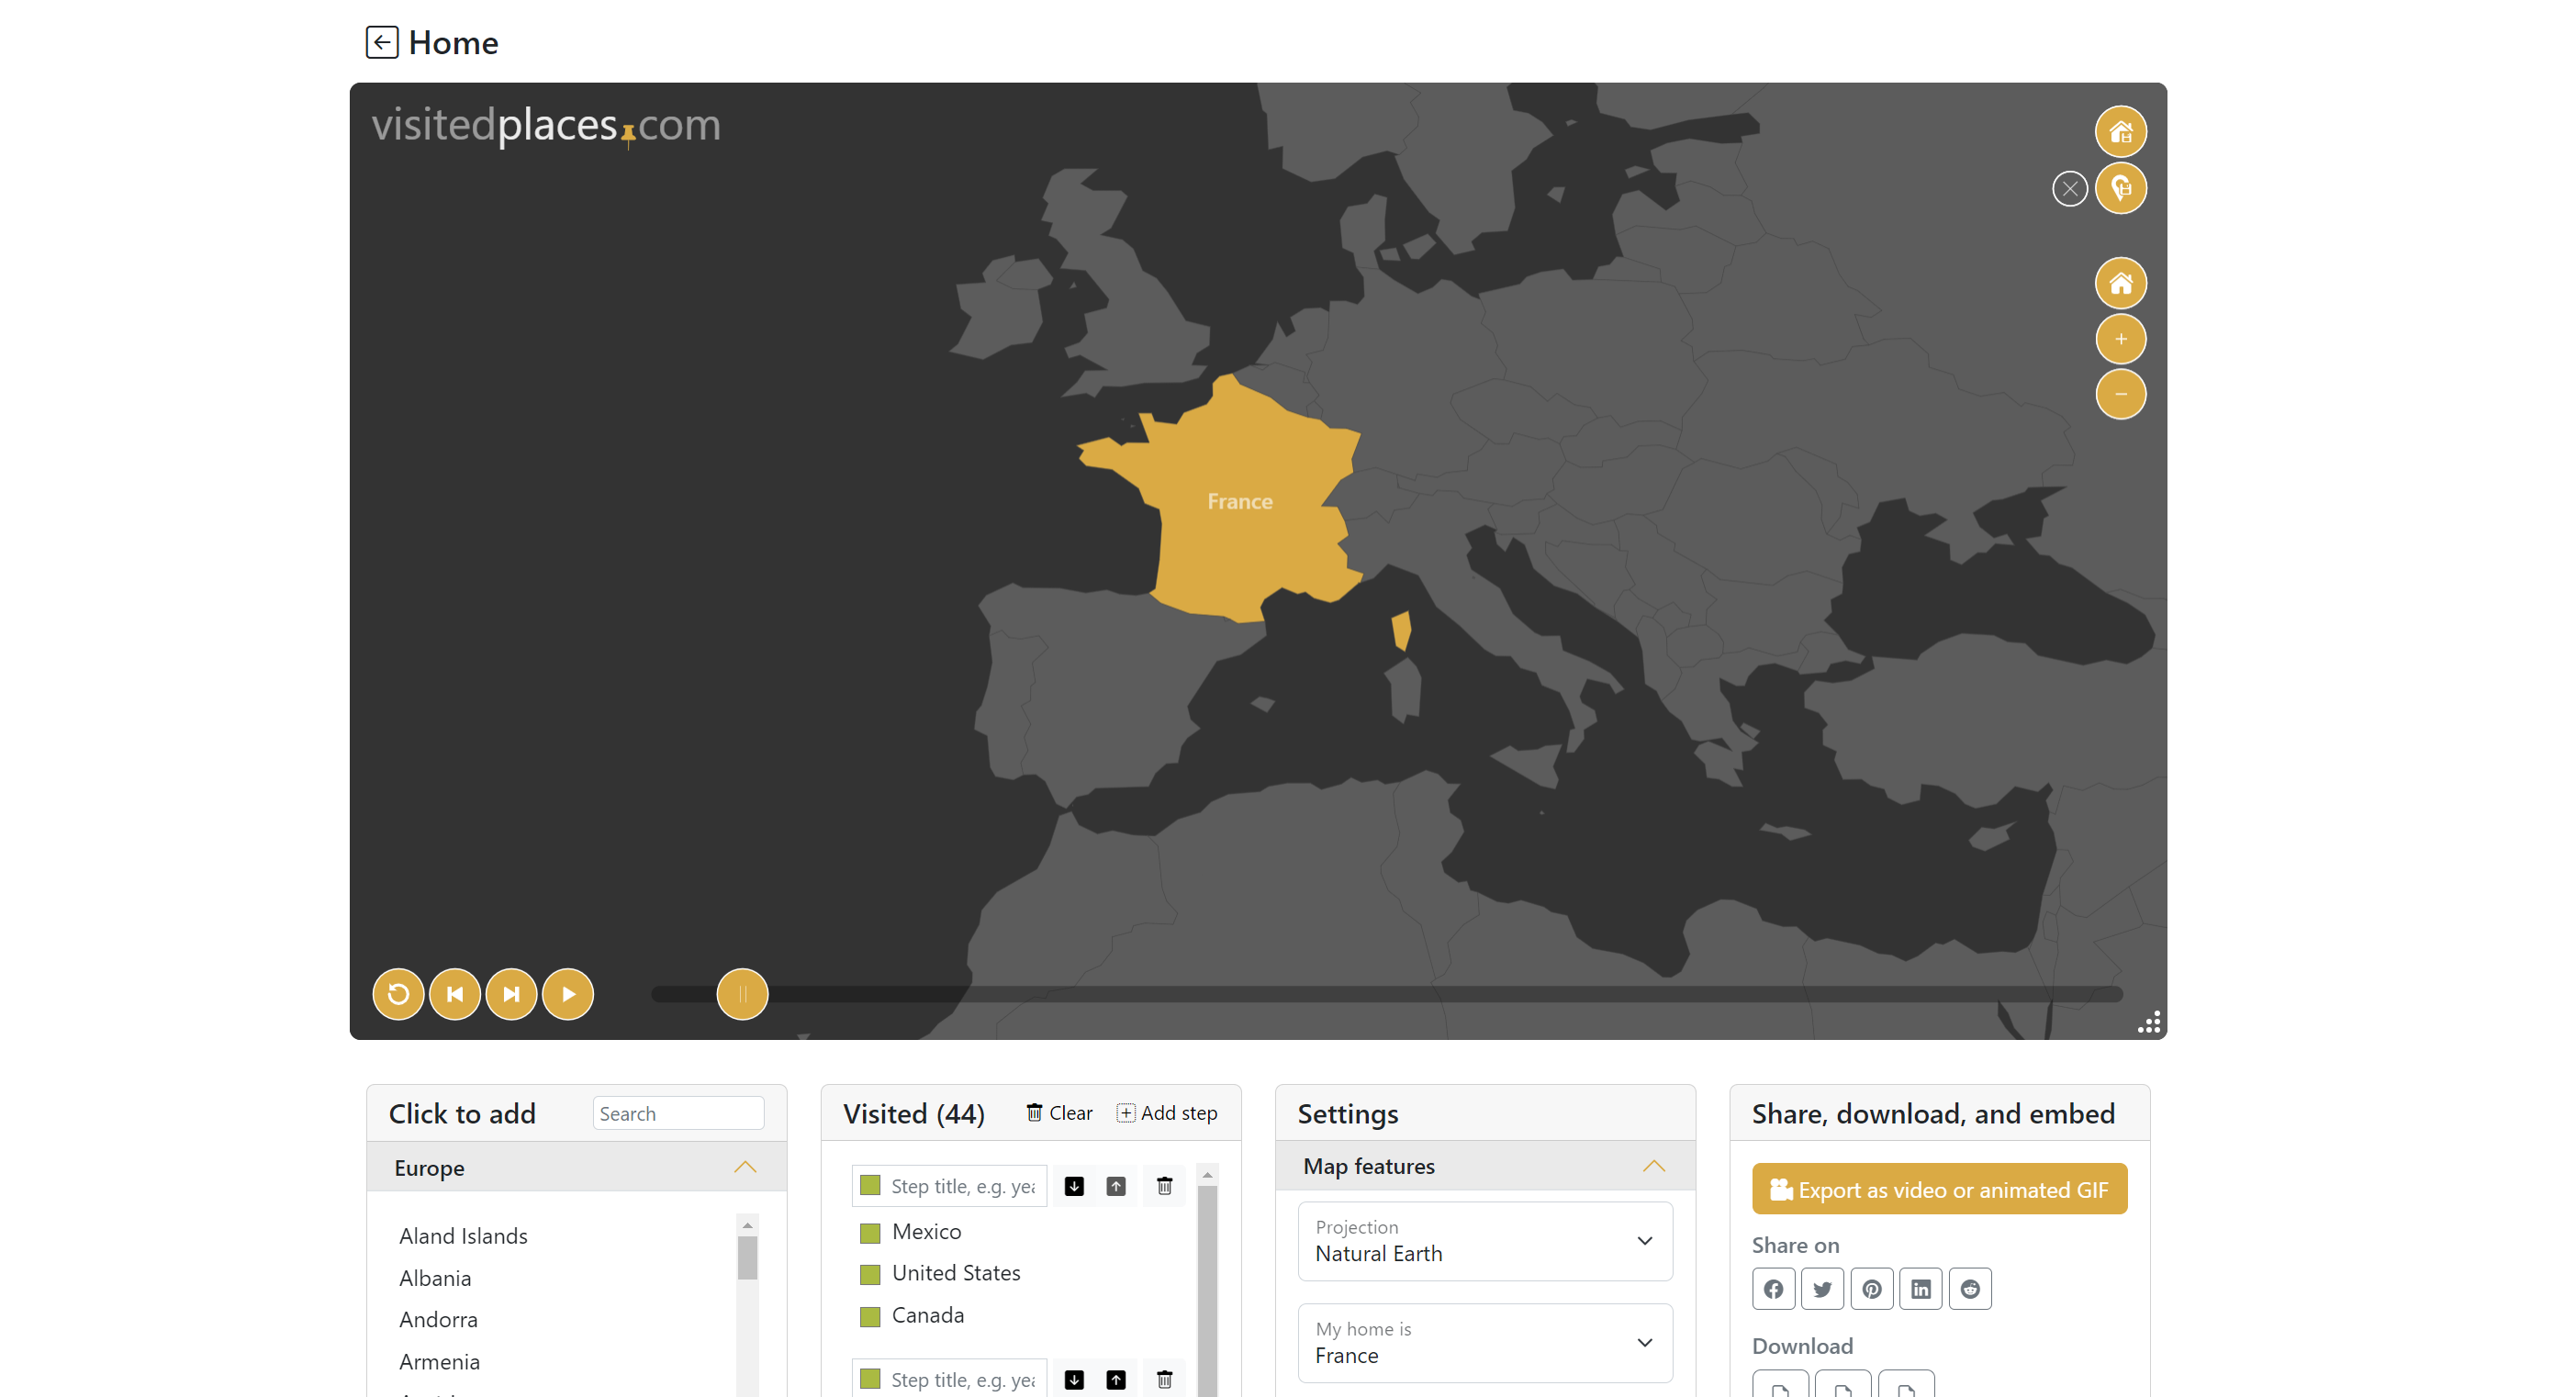Open United States' color swatch
Viewport: 2576px width, 1397px height.
[x=870, y=1274]
